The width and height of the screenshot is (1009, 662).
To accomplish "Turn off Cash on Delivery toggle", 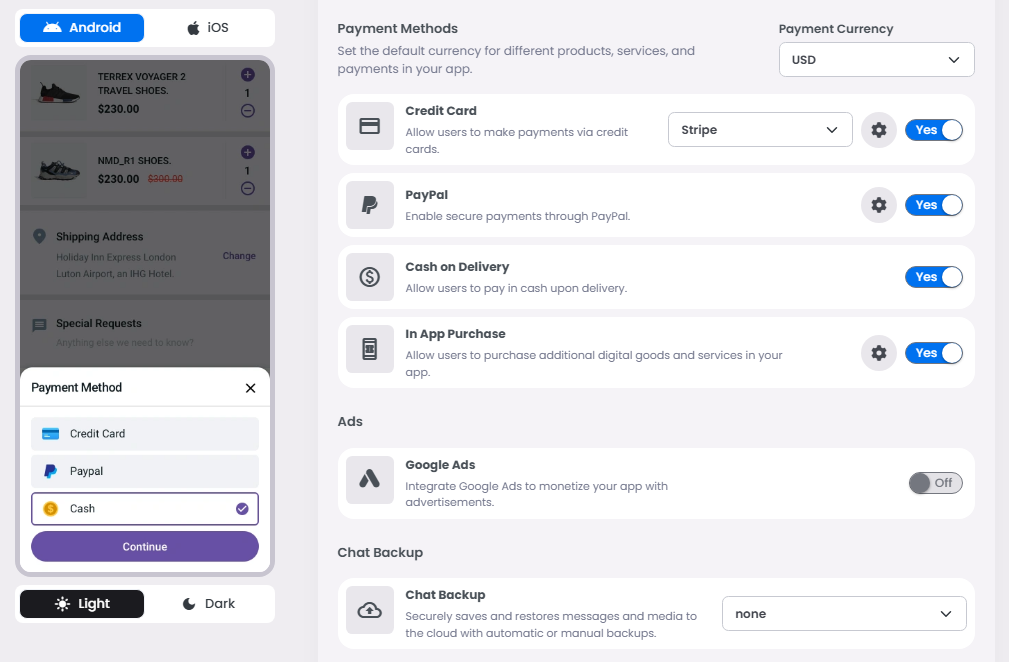I will pyautogui.click(x=933, y=277).
